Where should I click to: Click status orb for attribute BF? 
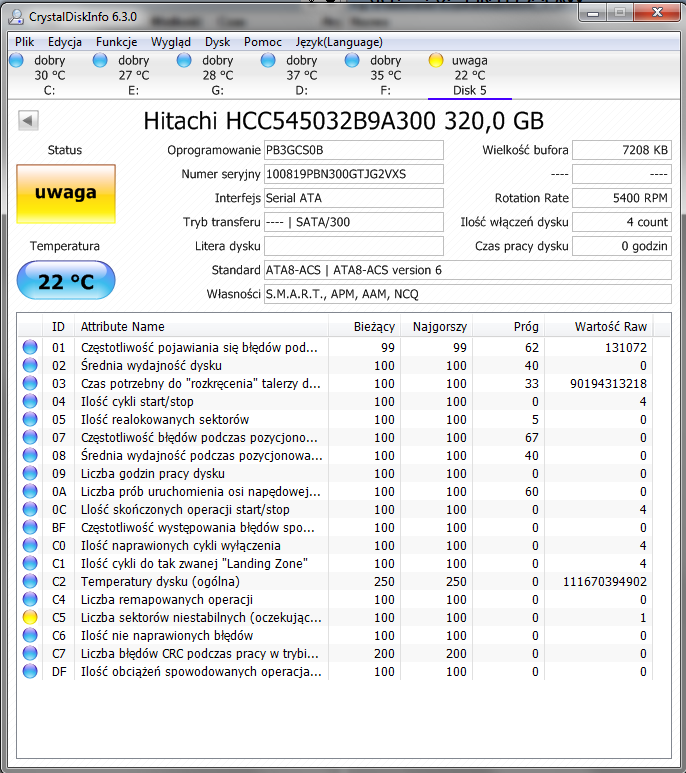click(30, 527)
